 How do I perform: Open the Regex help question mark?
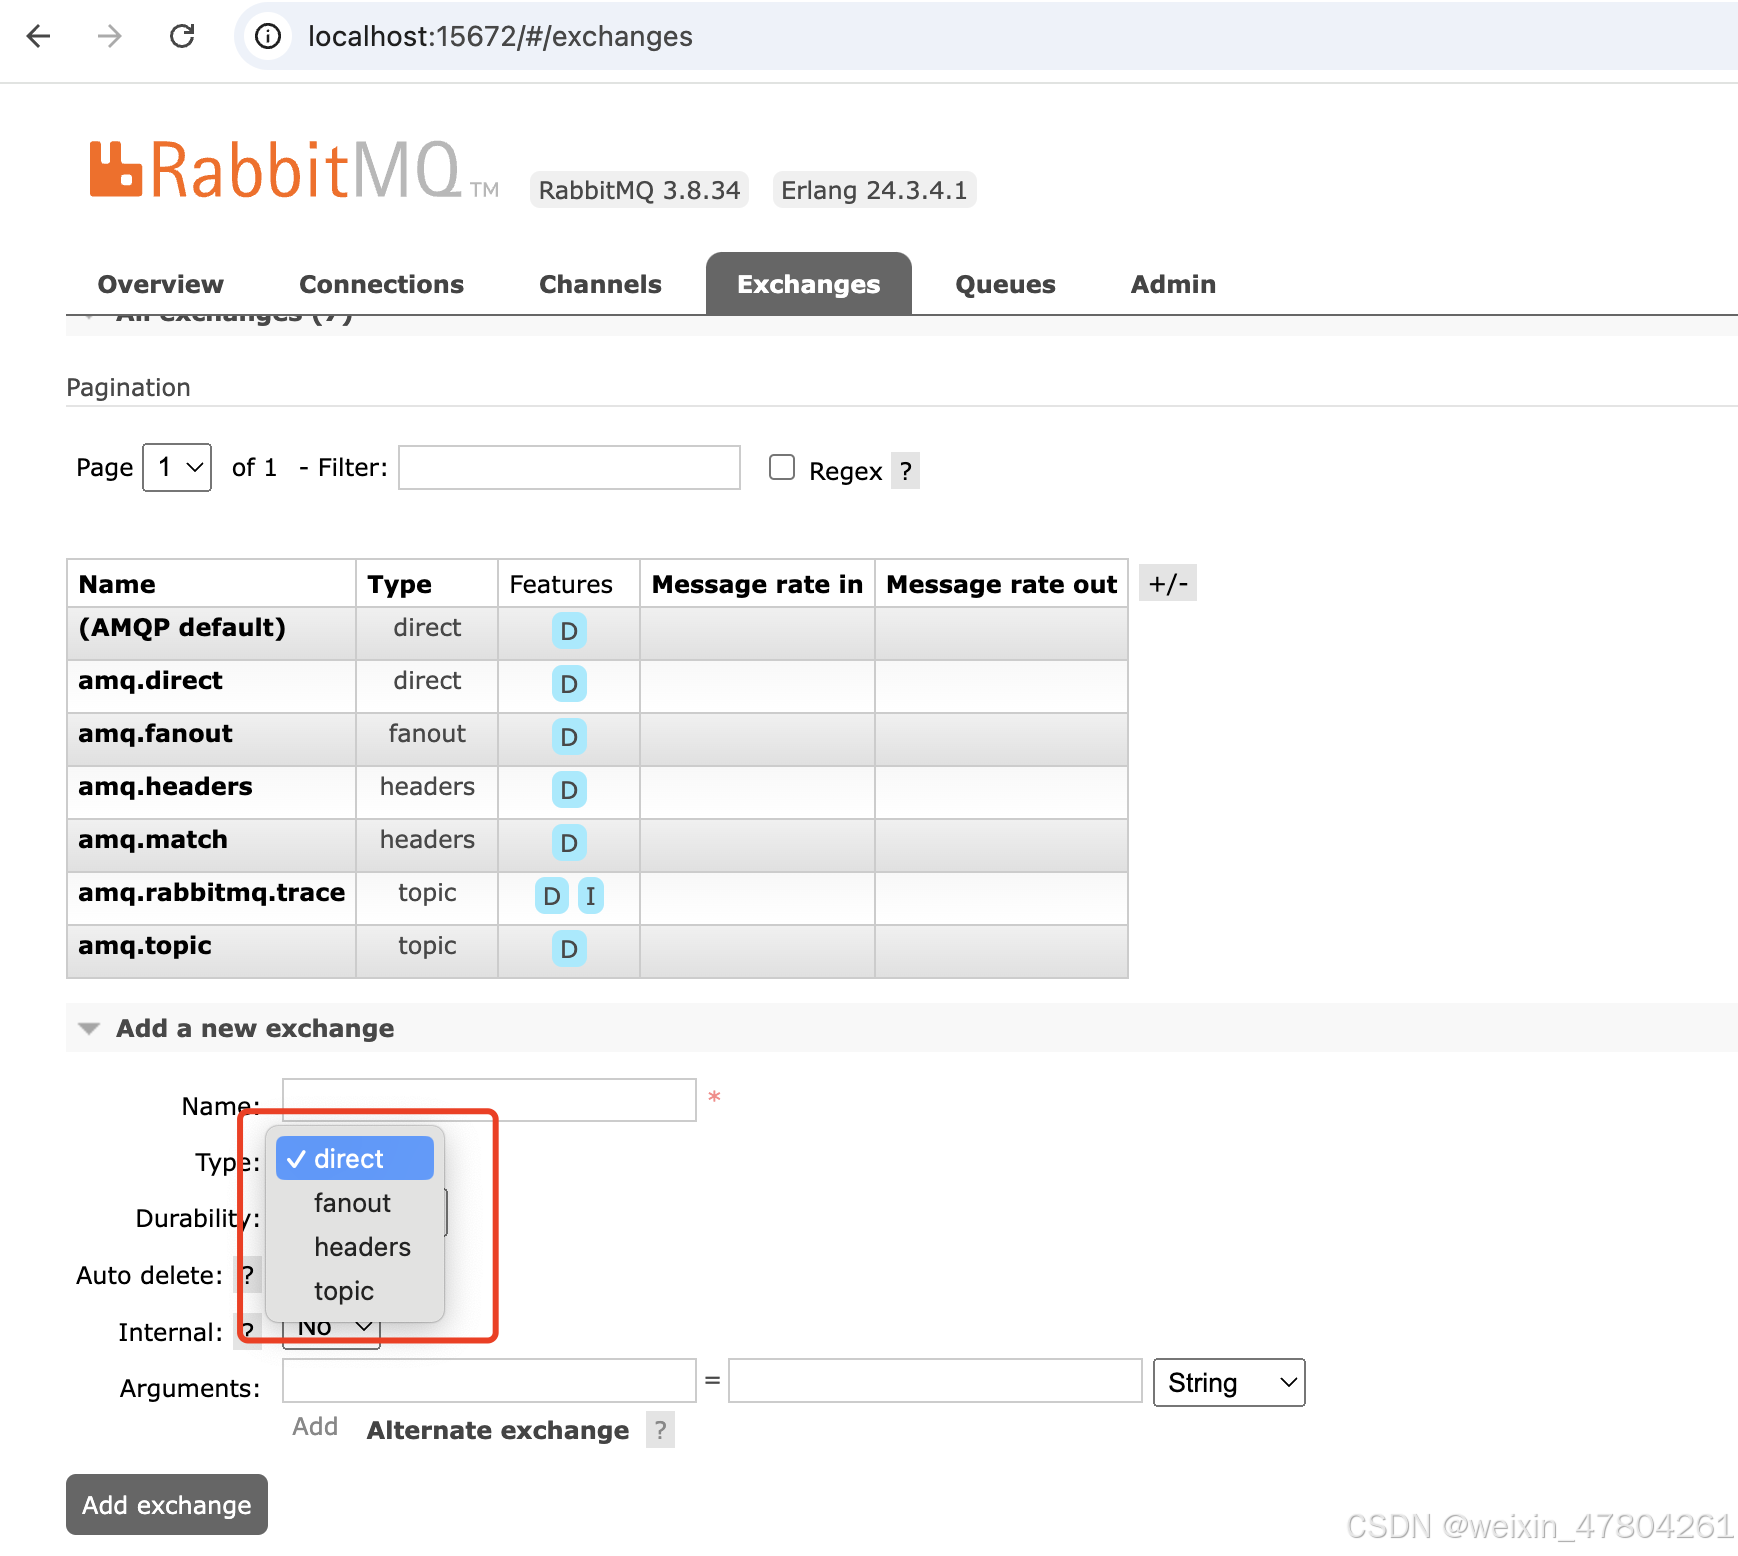click(x=905, y=471)
